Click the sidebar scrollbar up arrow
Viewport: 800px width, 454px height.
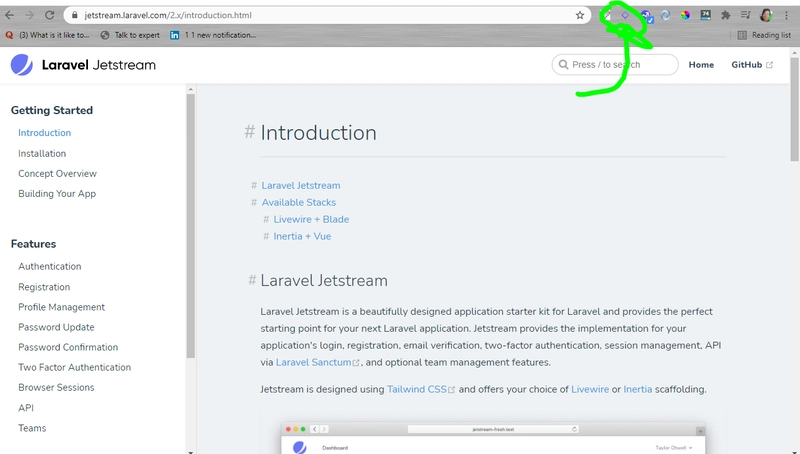[191, 89]
